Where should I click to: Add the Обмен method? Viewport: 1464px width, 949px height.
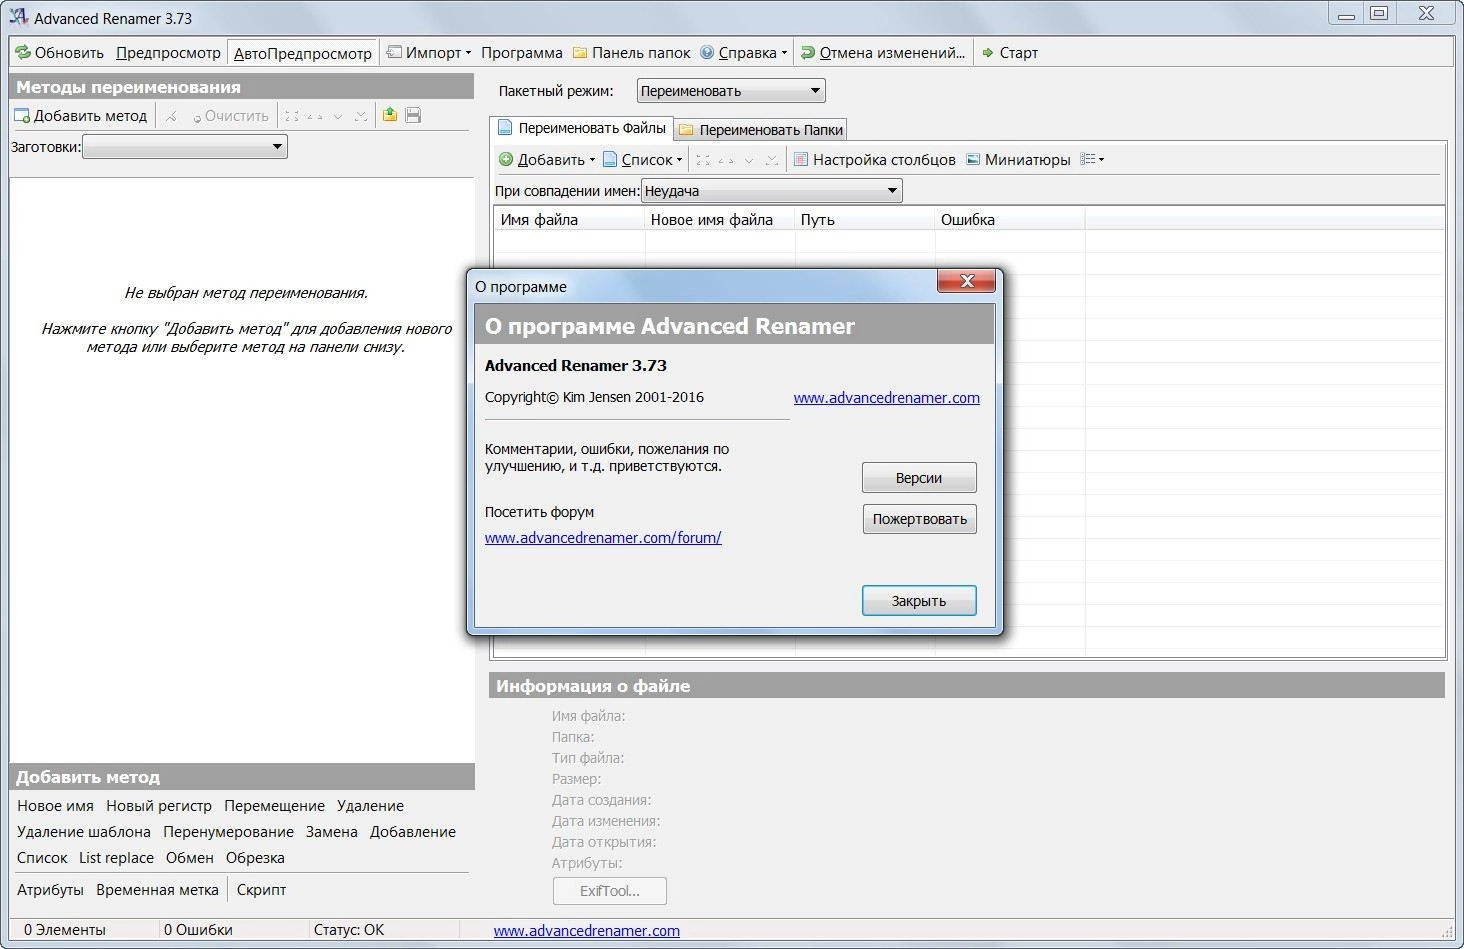(x=190, y=858)
